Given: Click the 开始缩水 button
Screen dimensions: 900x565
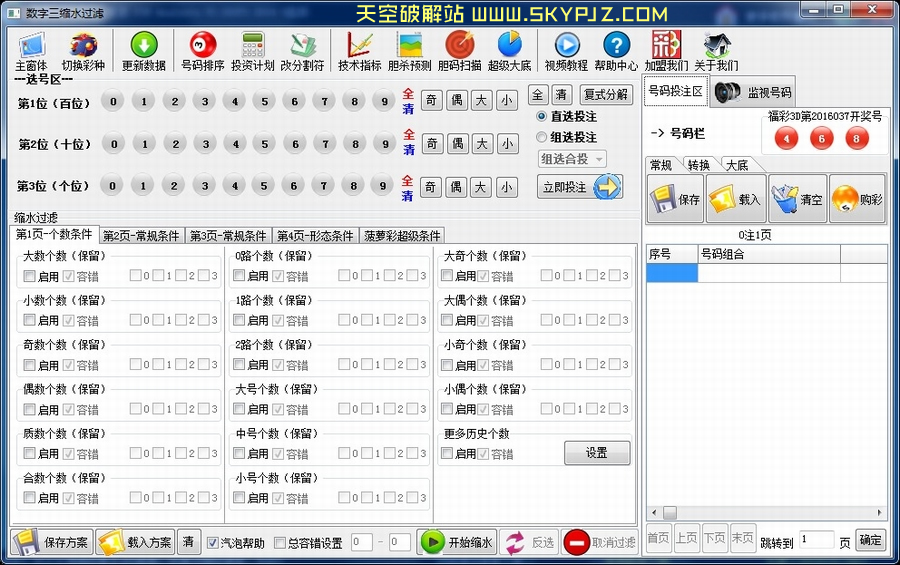Looking at the screenshot, I should pyautogui.click(x=456, y=542).
